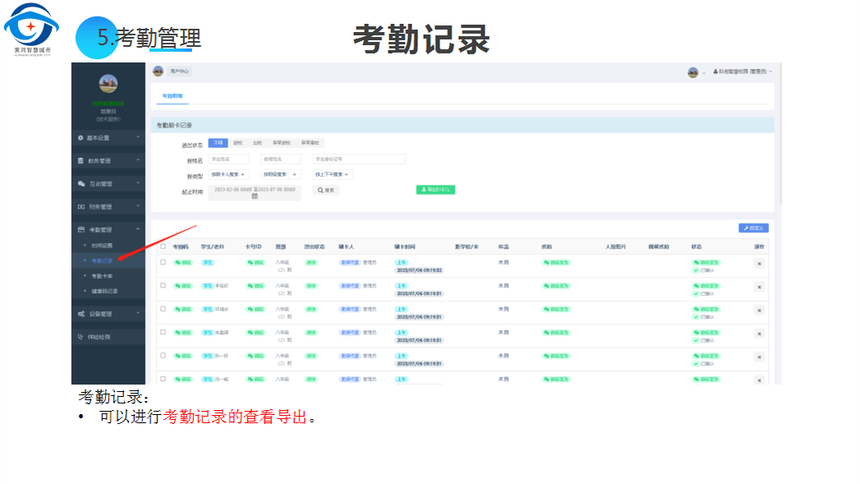Open the 按上下午搜索 dropdown
Image resolution: width=860 pixels, height=484 pixels.
coord(332,175)
